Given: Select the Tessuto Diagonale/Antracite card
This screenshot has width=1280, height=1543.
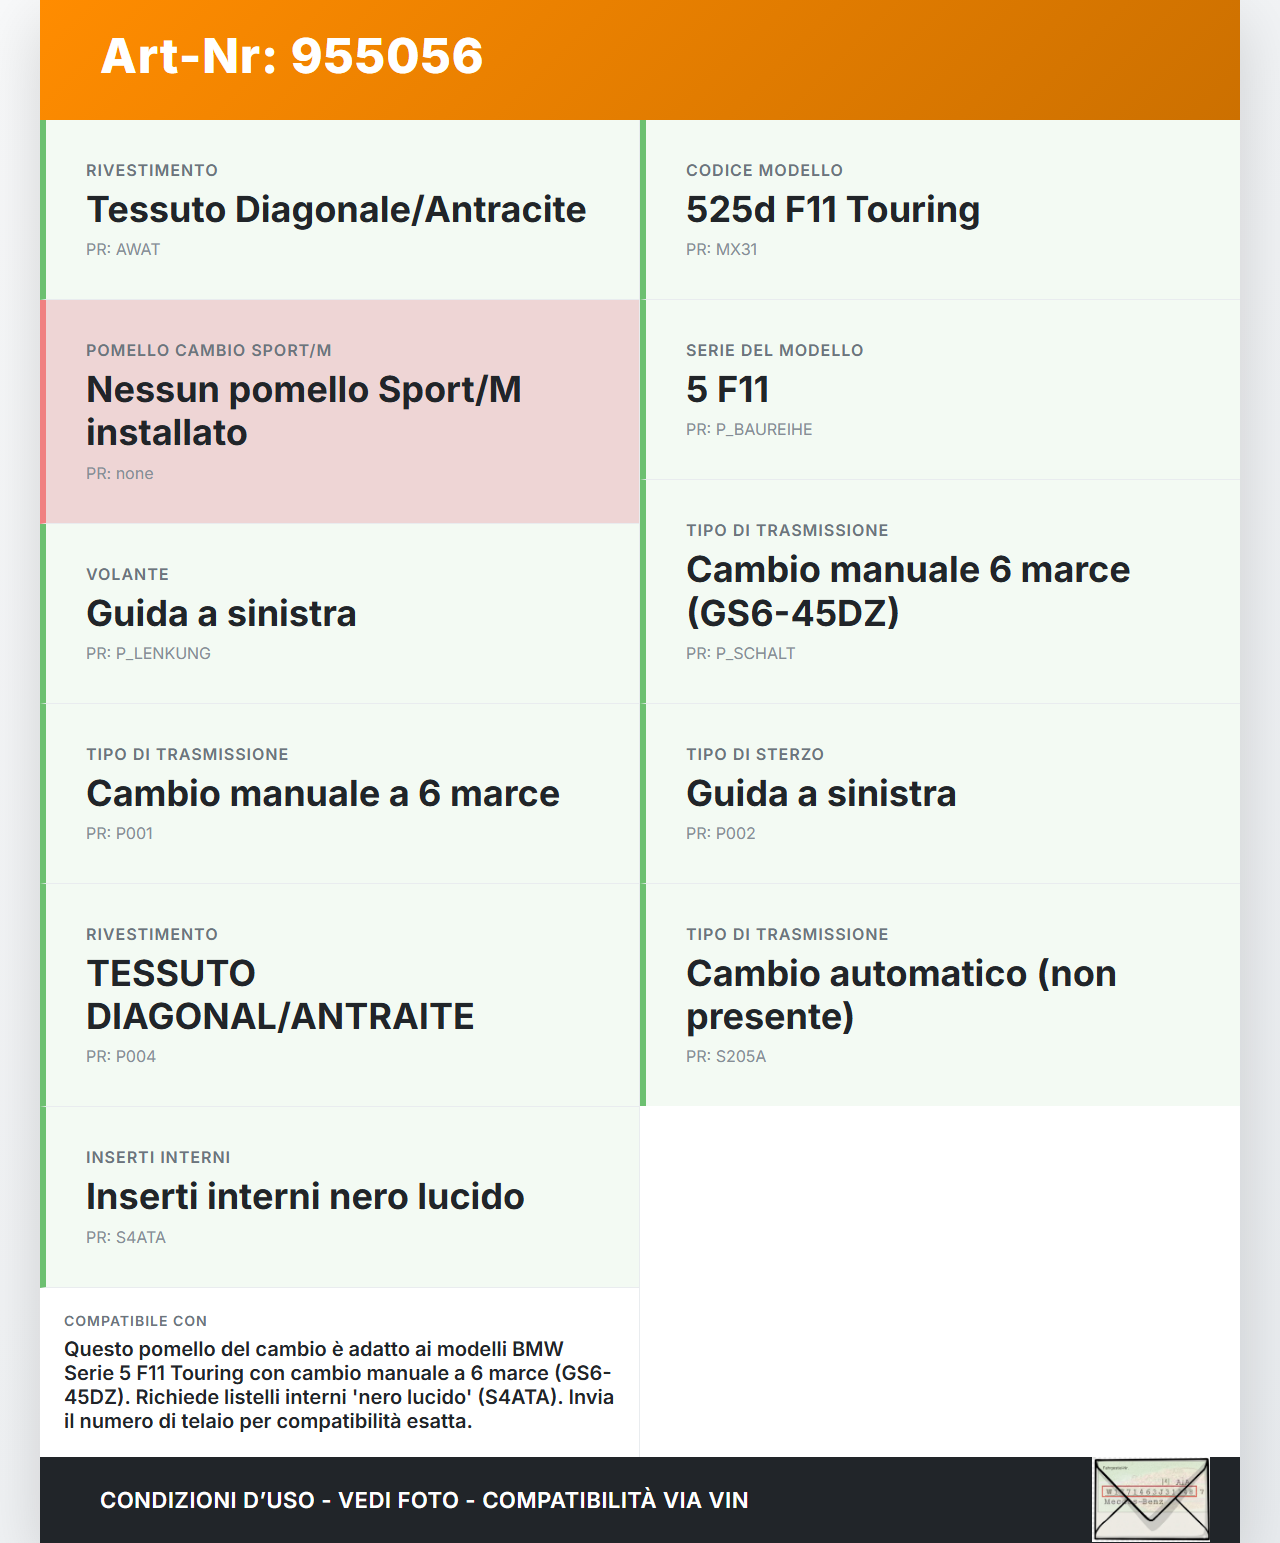Looking at the screenshot, I should (340, 210).
